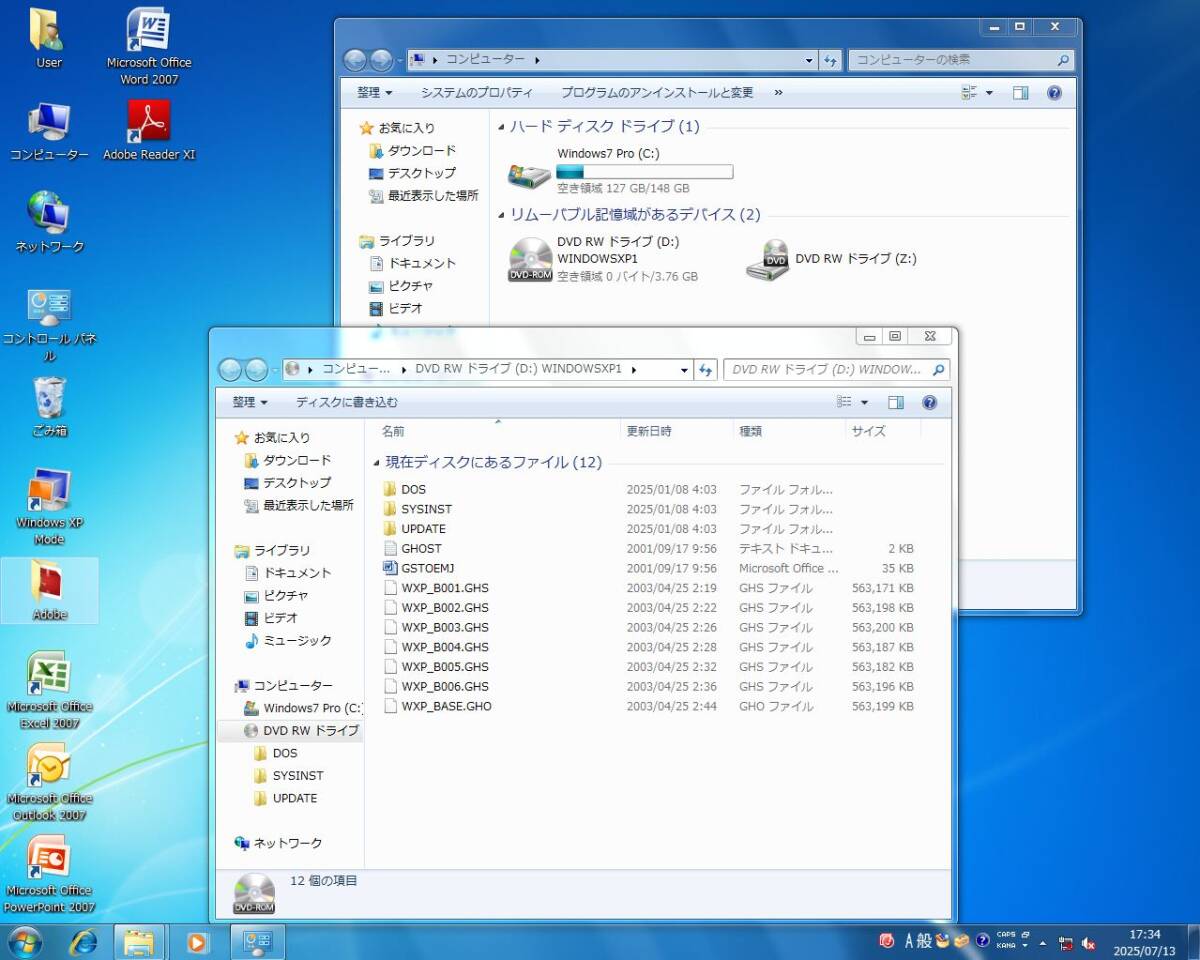
Task: Click the search box in DVD drive window
Action: pyautogui.click(x=836, y=370)
